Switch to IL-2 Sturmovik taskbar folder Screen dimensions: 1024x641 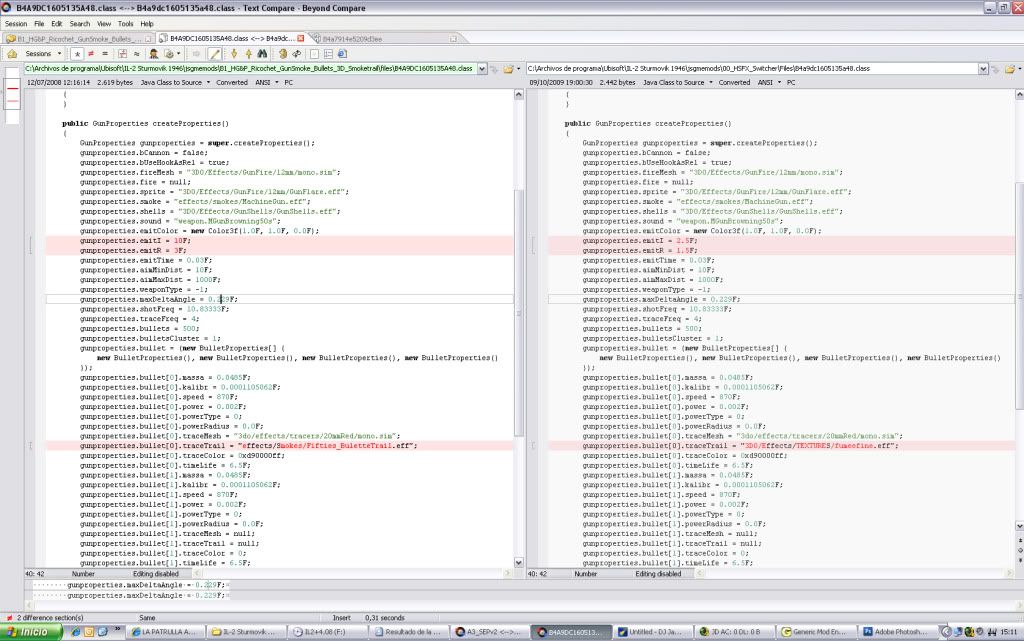[248, 632]
